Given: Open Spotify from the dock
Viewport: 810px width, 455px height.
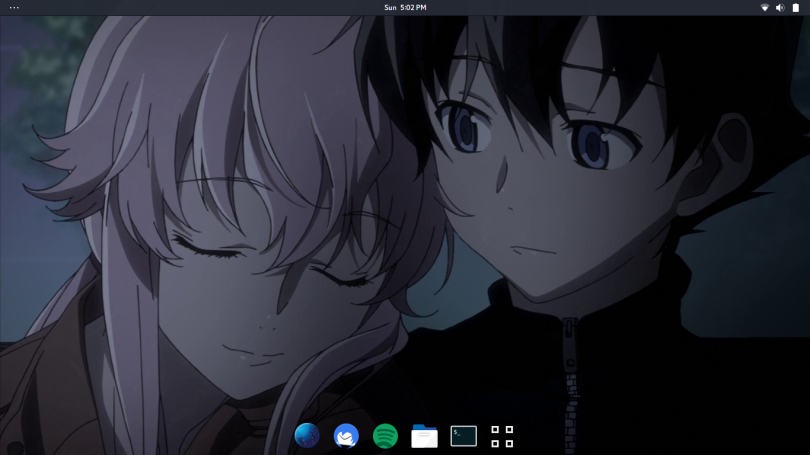Looking at the screenshot, I should pyautogui.click(x=385, y=436).
